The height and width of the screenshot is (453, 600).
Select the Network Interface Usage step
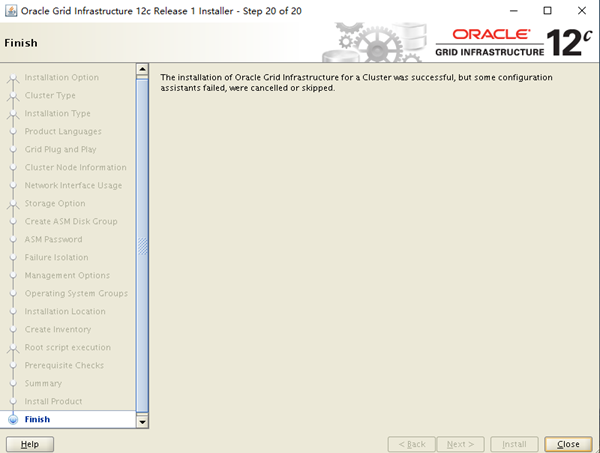73,185
